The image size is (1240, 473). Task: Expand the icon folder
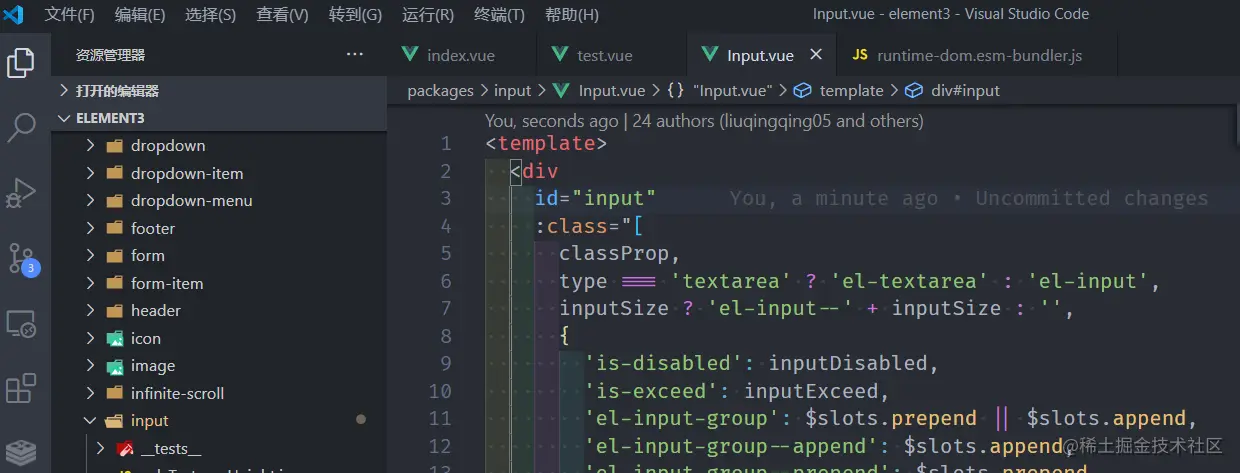pos(219,338)
